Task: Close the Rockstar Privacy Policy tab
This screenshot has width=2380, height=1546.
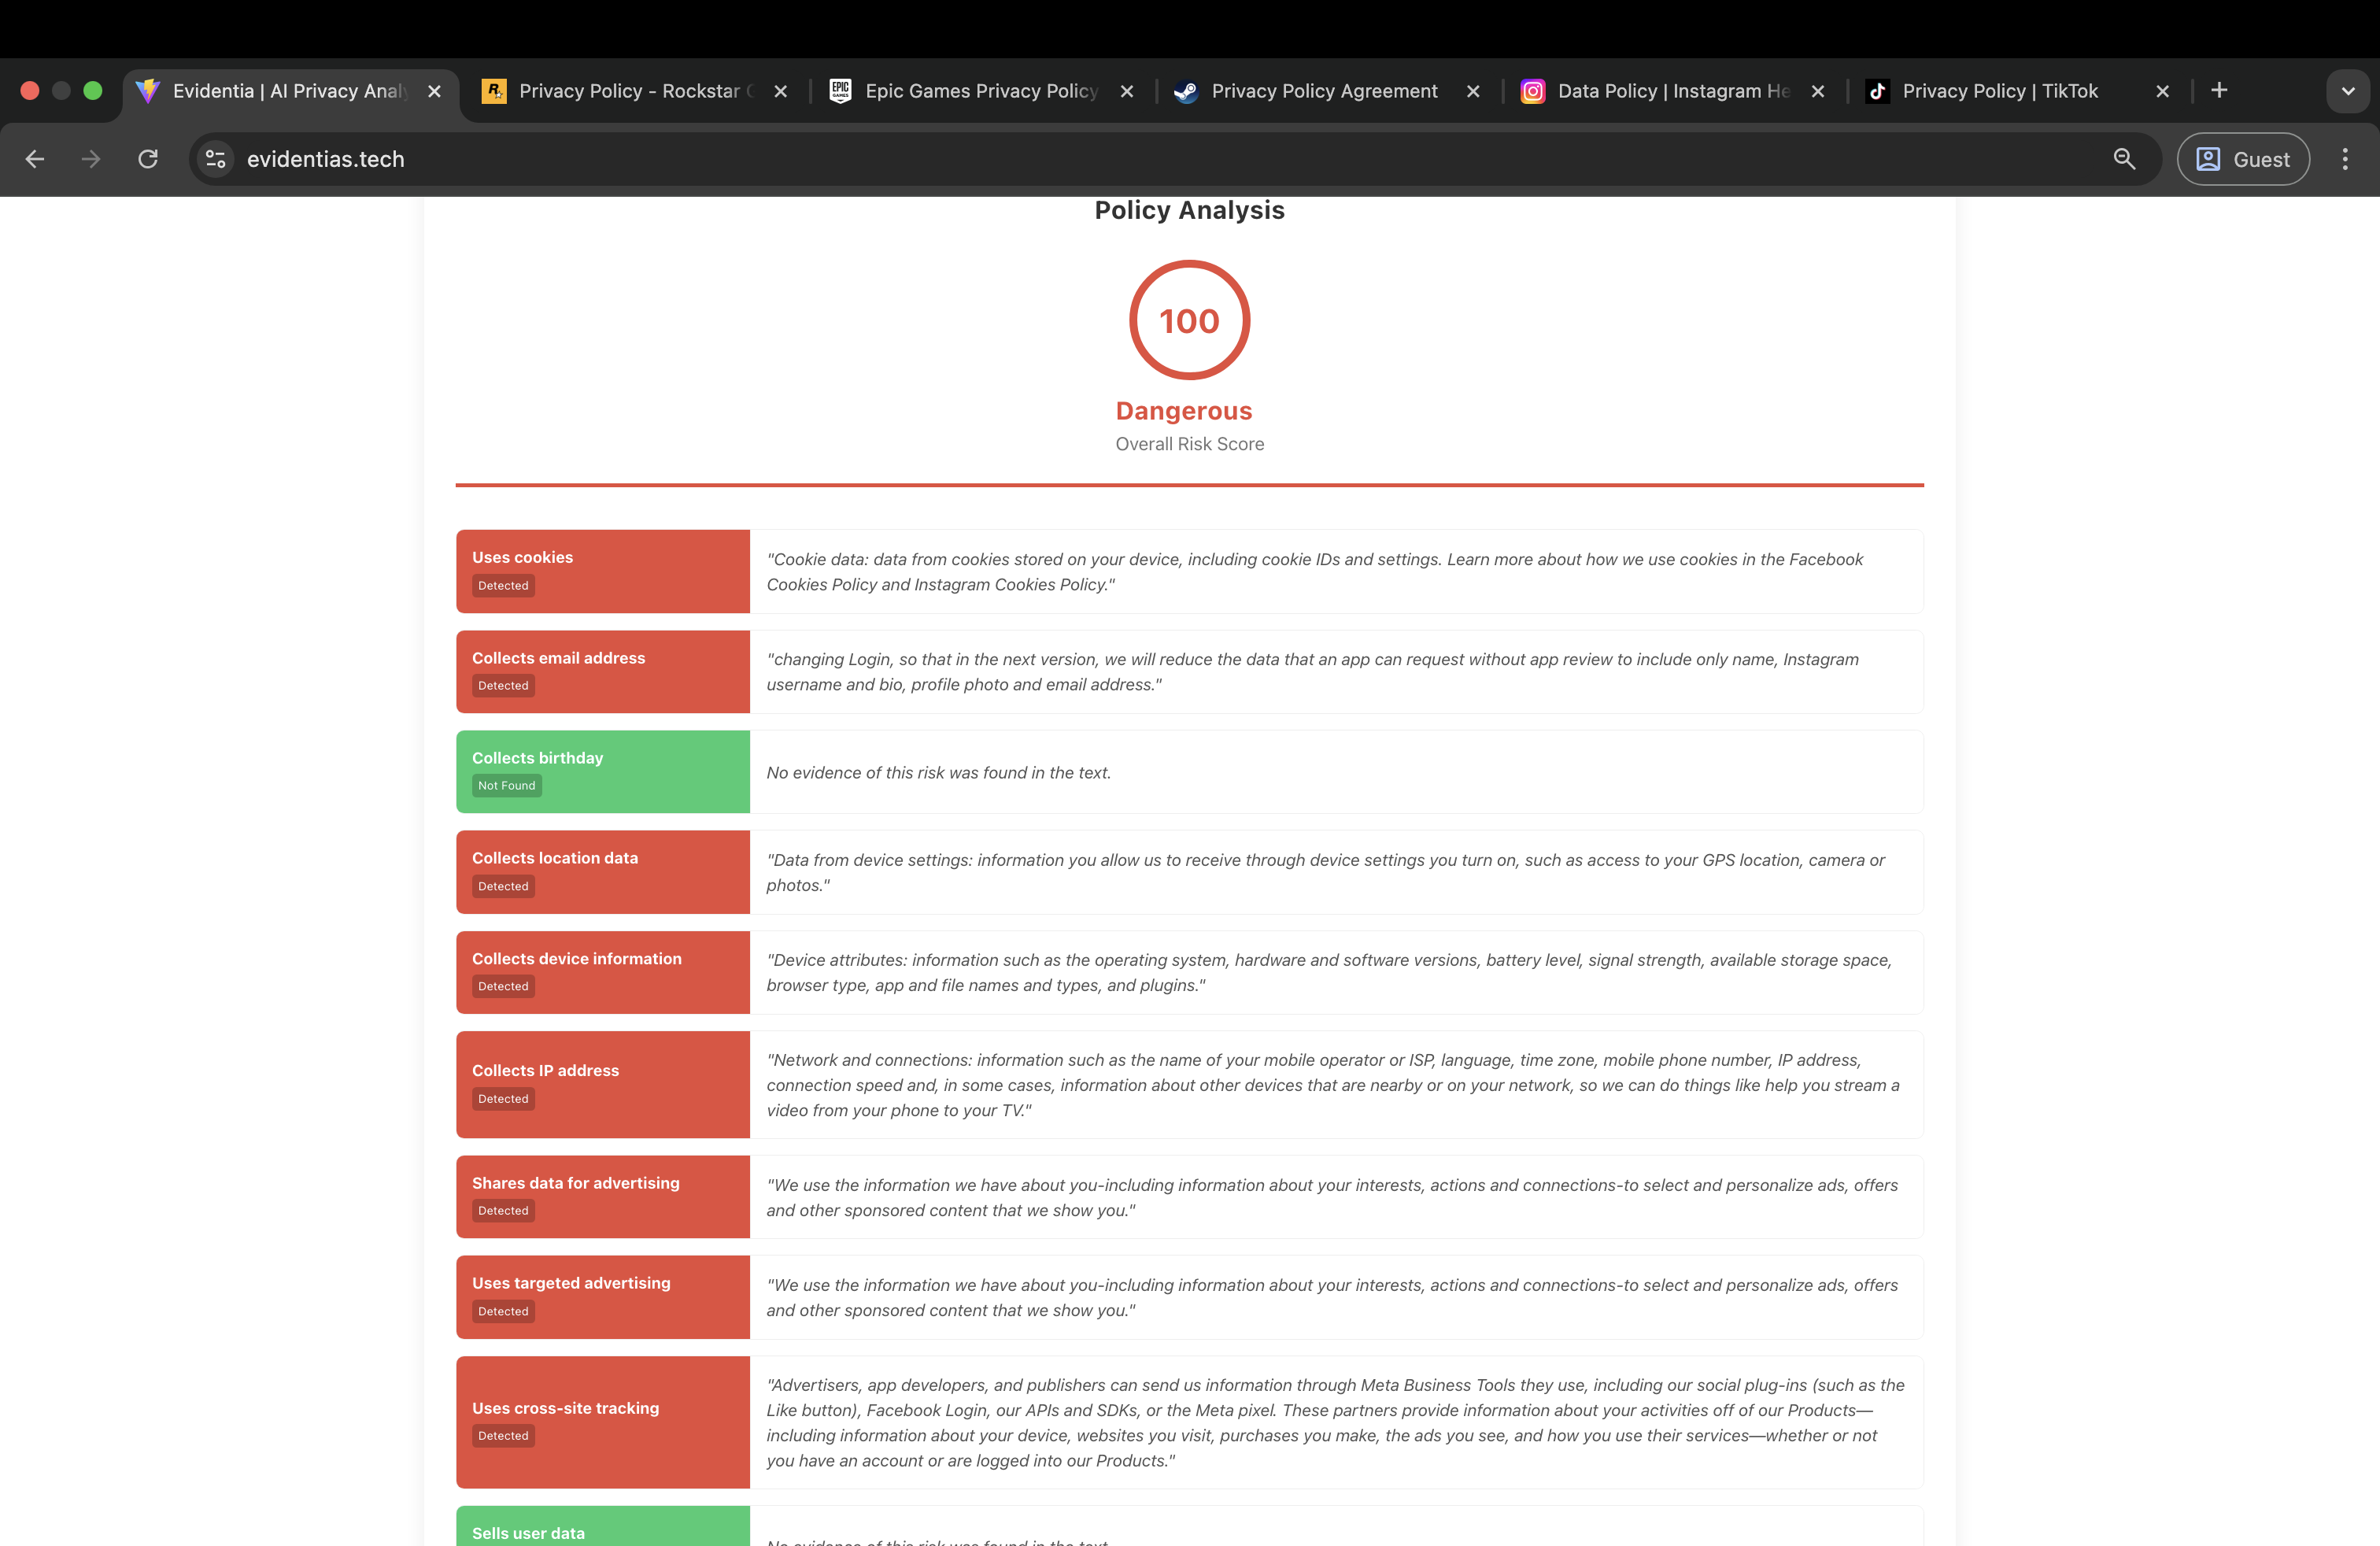Action: tap(781, 91)
